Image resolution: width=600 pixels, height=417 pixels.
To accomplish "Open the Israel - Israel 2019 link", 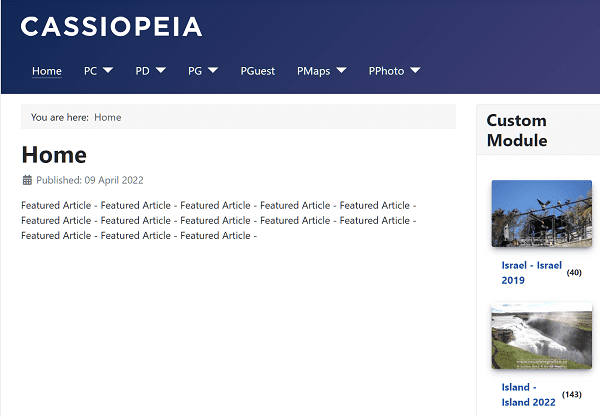I will [x=531, y=272].
